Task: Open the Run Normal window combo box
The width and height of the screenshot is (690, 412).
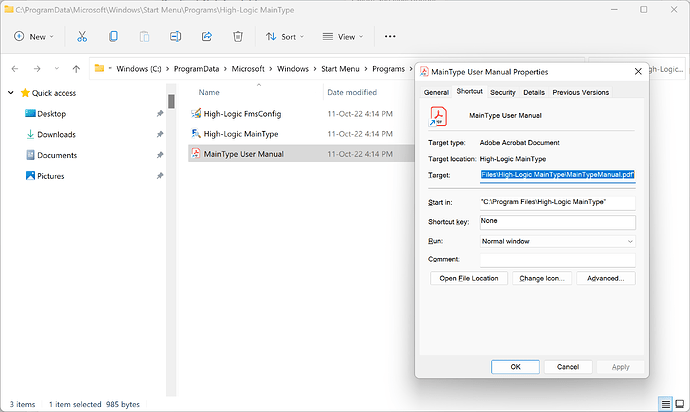Action: [x=557, y=241]
